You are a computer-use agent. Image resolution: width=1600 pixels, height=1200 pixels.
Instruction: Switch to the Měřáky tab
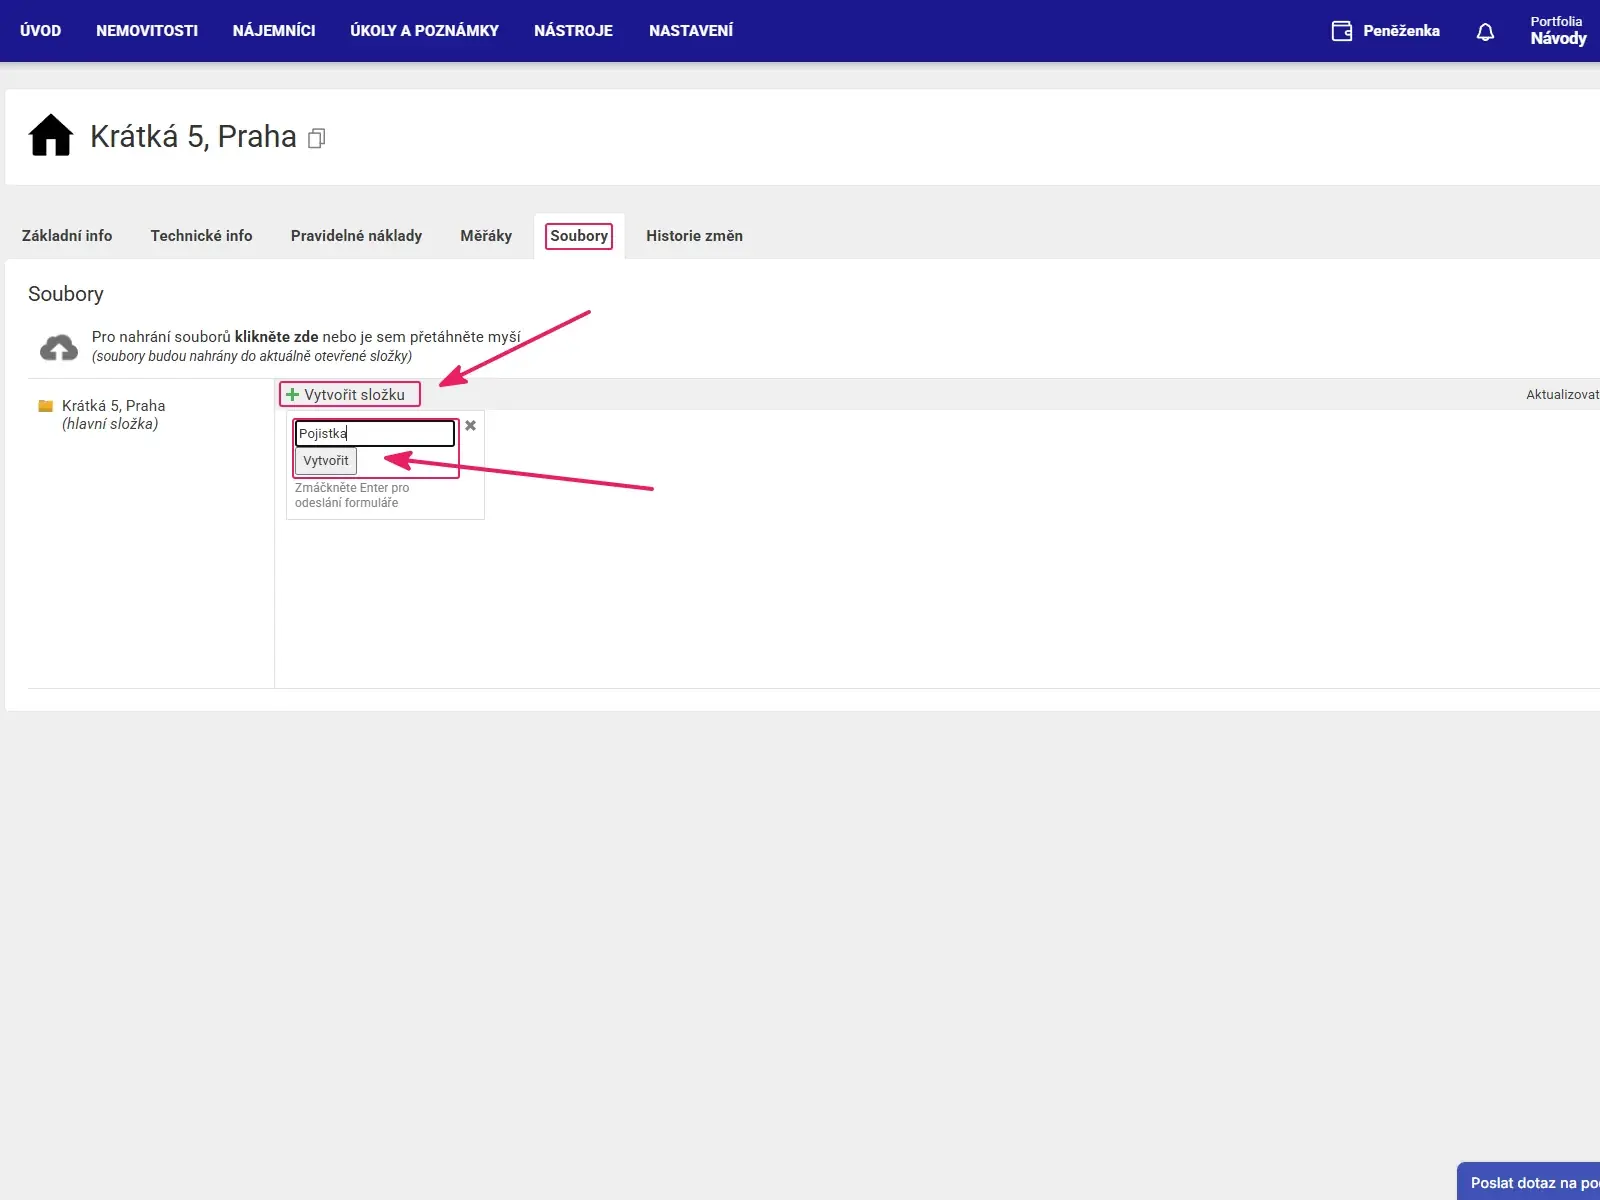(x=486, y=236)
